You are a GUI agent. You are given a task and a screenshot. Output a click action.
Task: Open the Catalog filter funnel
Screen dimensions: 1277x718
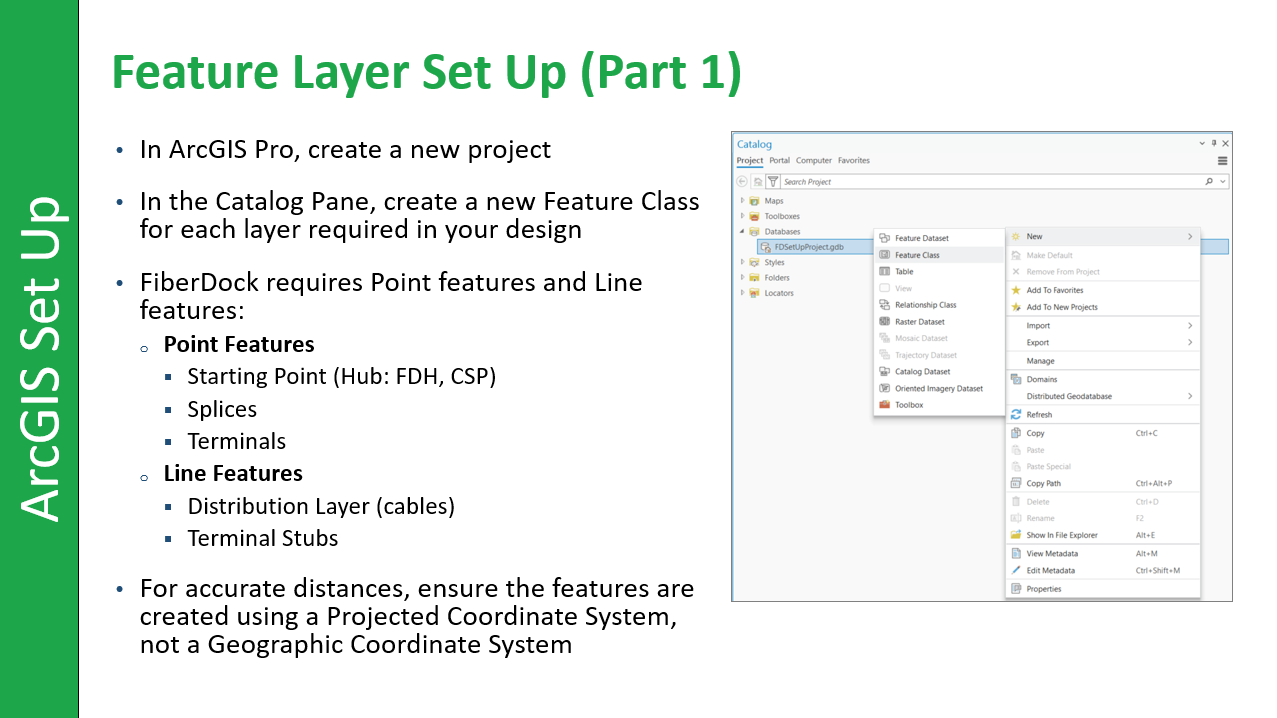(x=773, y=182)
